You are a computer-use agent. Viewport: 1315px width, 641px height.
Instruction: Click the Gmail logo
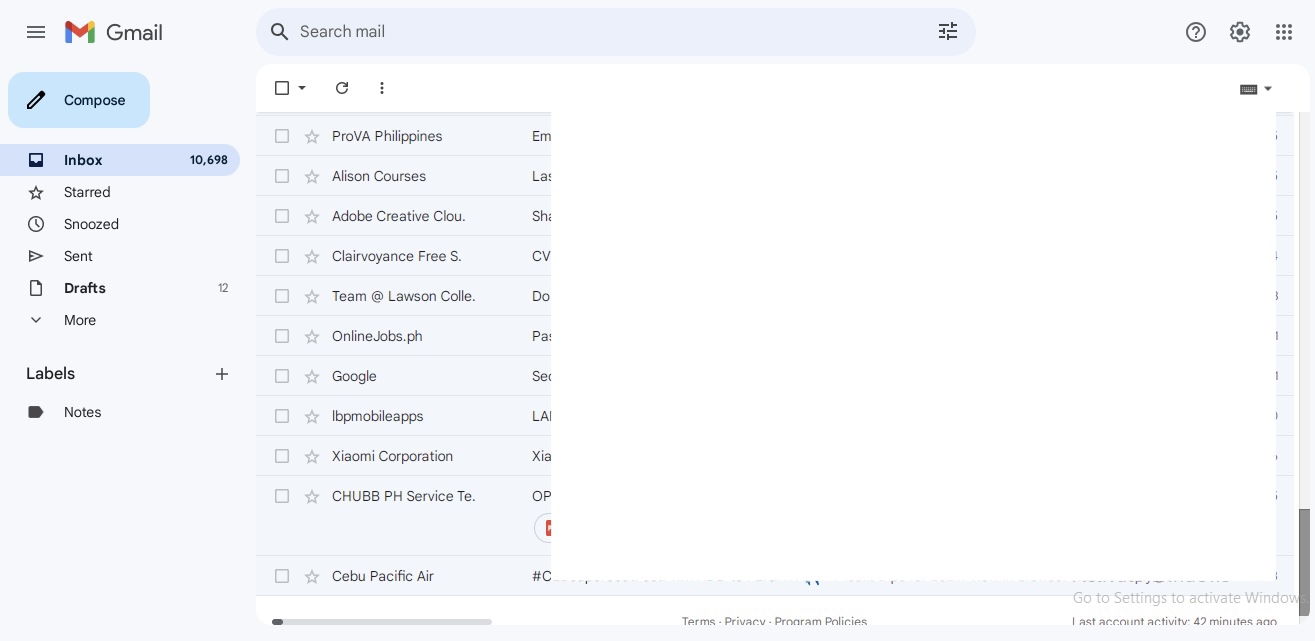[x=113, y=32]
